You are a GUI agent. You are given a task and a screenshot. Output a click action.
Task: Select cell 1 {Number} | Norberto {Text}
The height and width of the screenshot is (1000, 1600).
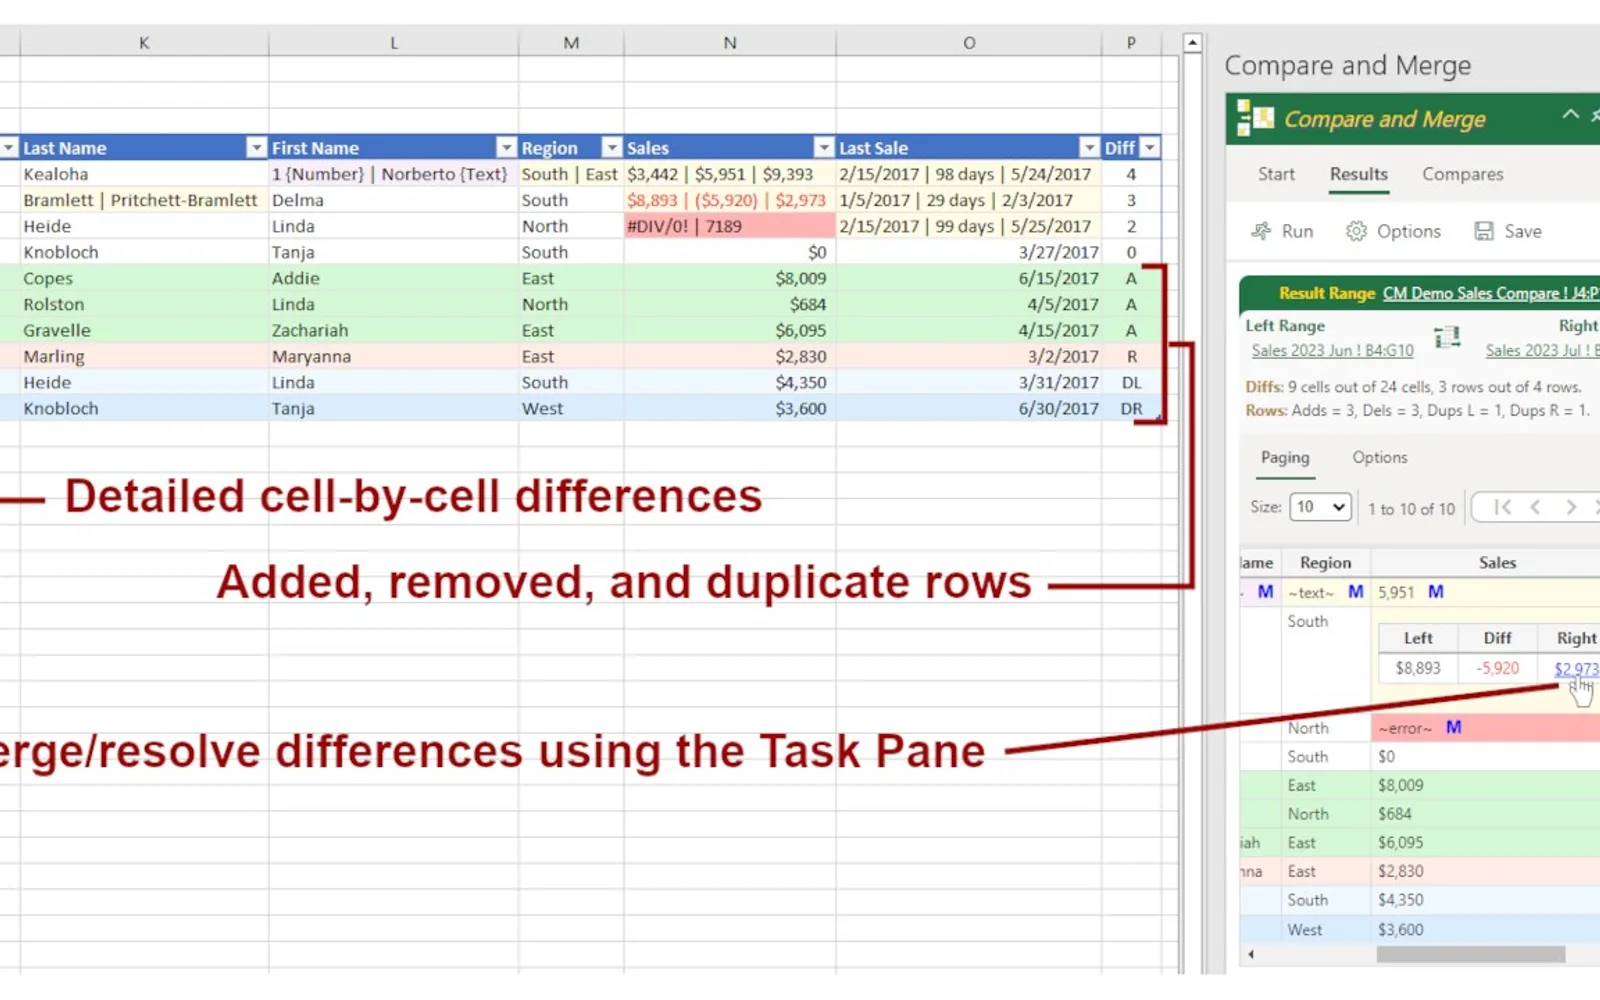(x=393, y=174)
